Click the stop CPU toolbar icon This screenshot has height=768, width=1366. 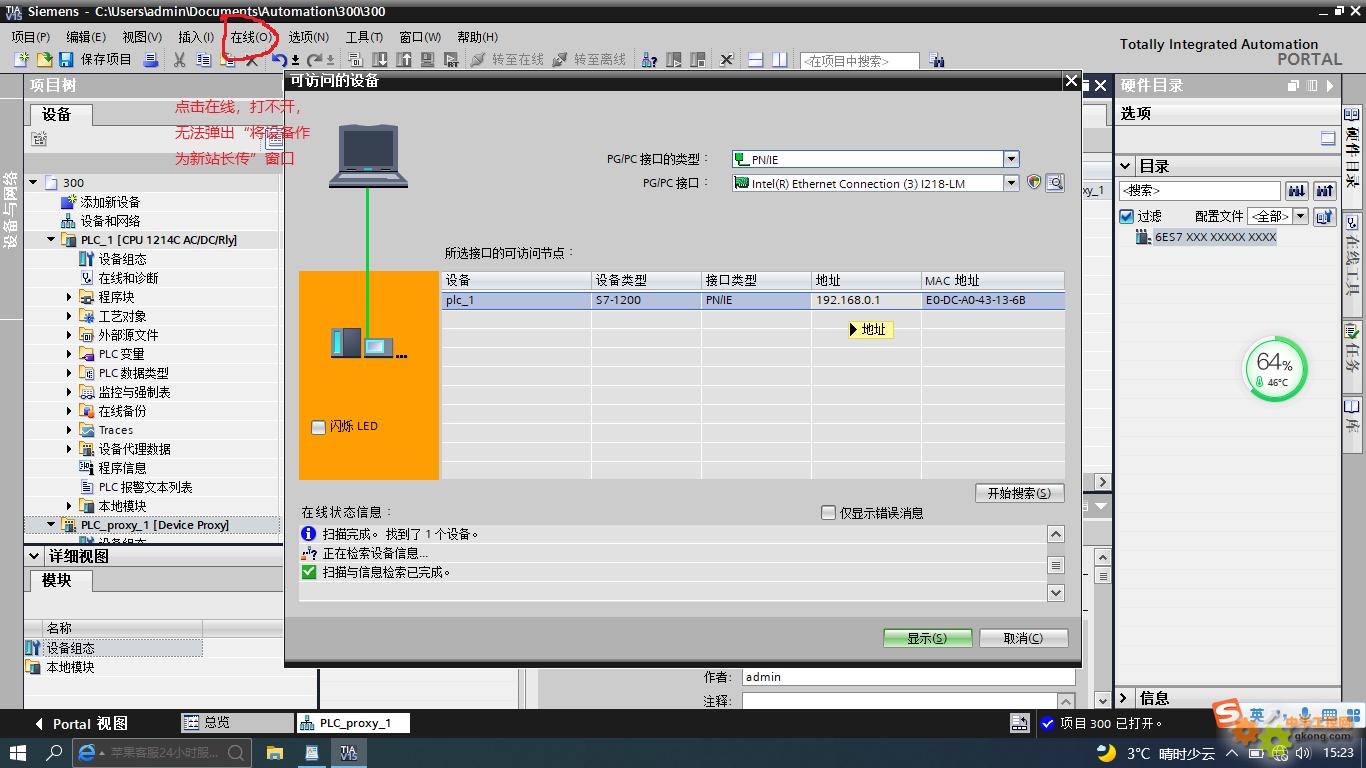698,60
